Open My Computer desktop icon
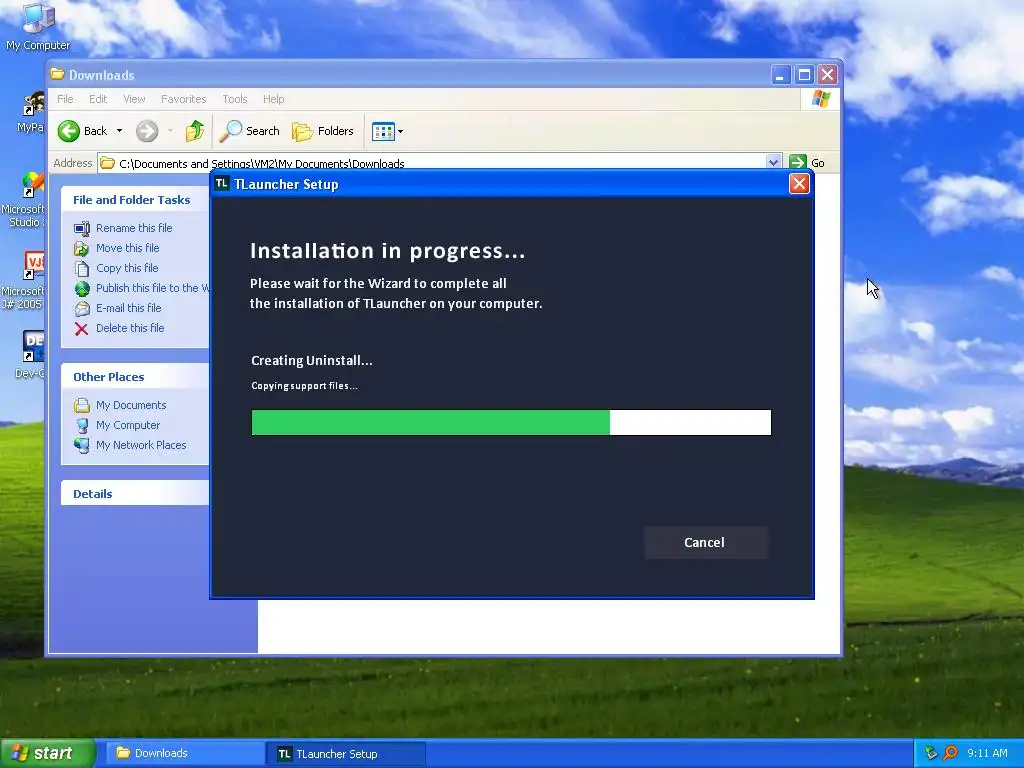1024x768 pixels. (38, 26)
